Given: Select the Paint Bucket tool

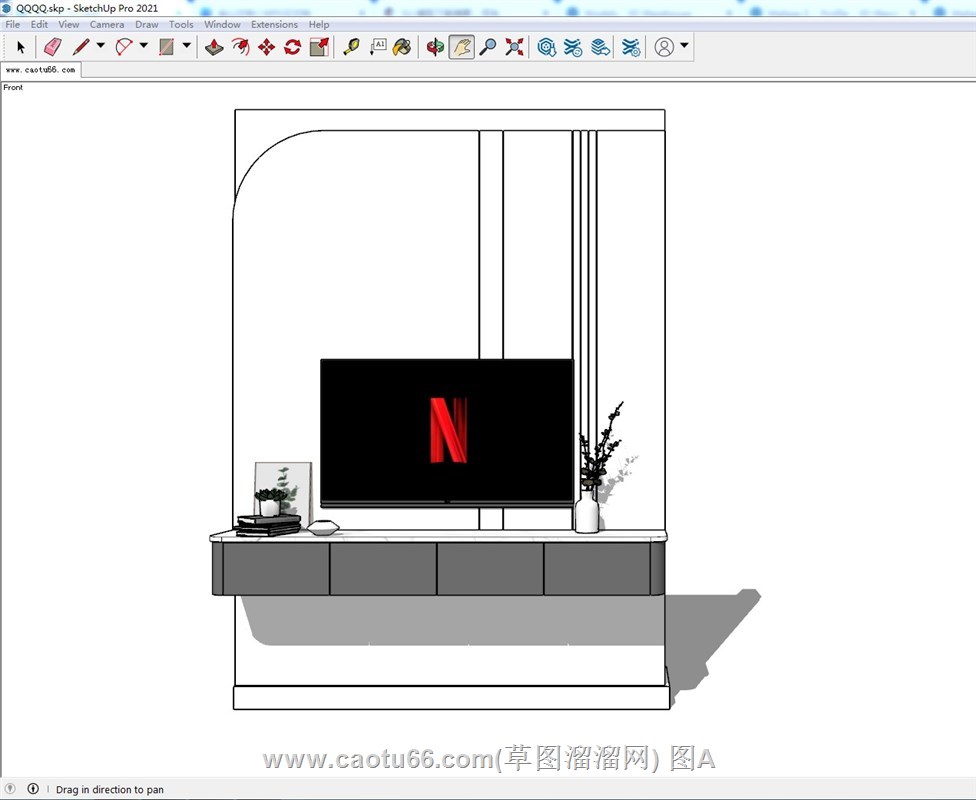Looking at the screenshot, I should [x=402, y=47].
